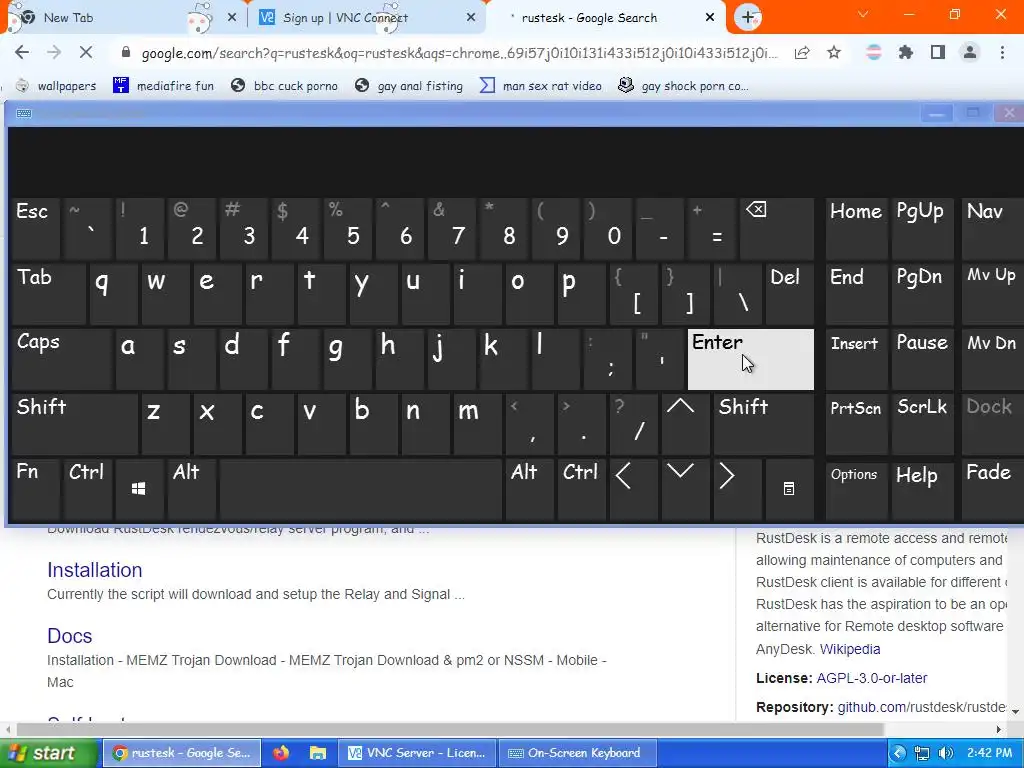Open Chrome tab search chevron

click(863, 14)
